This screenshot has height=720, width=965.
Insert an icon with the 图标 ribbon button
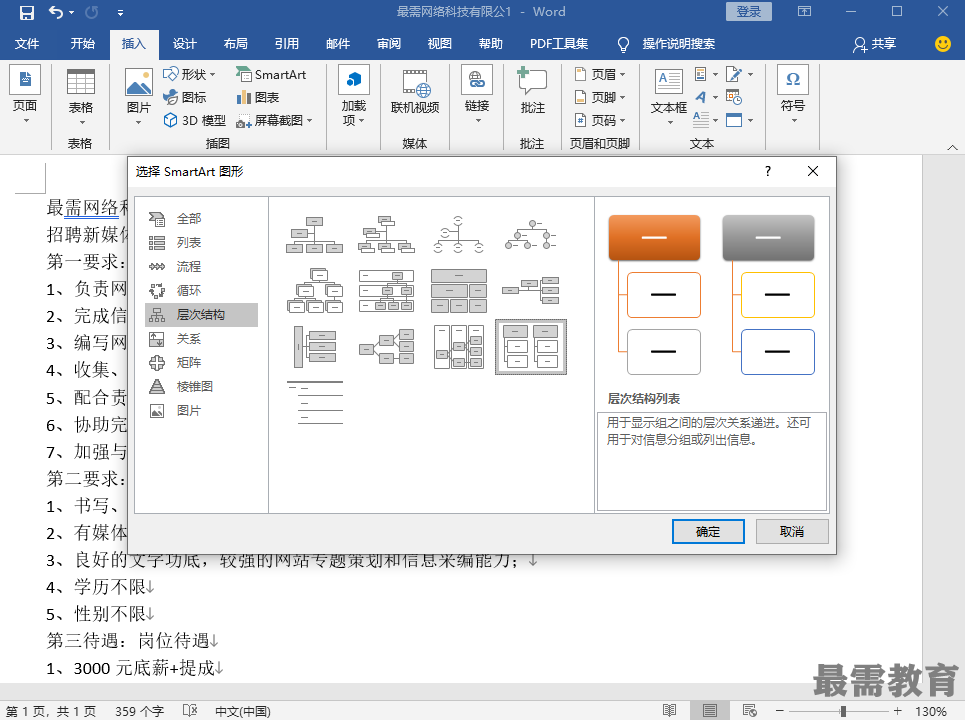(x=185, y=97)
